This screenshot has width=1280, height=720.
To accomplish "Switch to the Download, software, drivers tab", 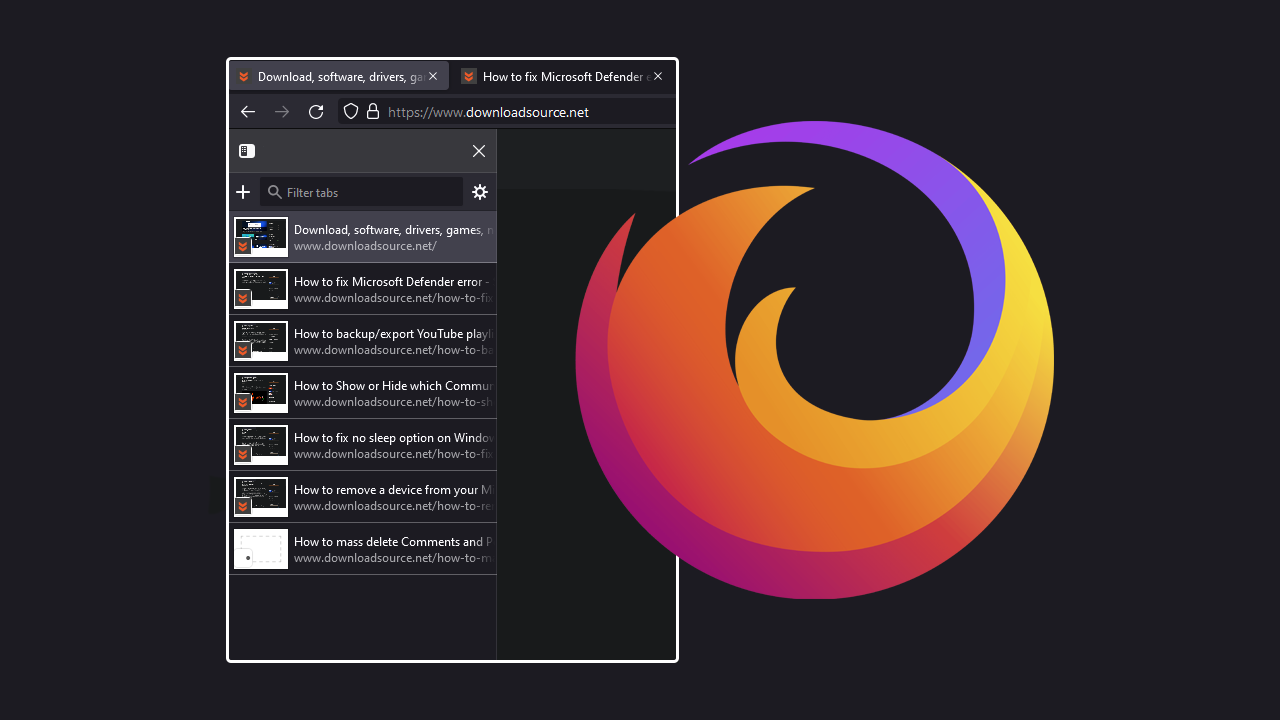I will 339,76.
